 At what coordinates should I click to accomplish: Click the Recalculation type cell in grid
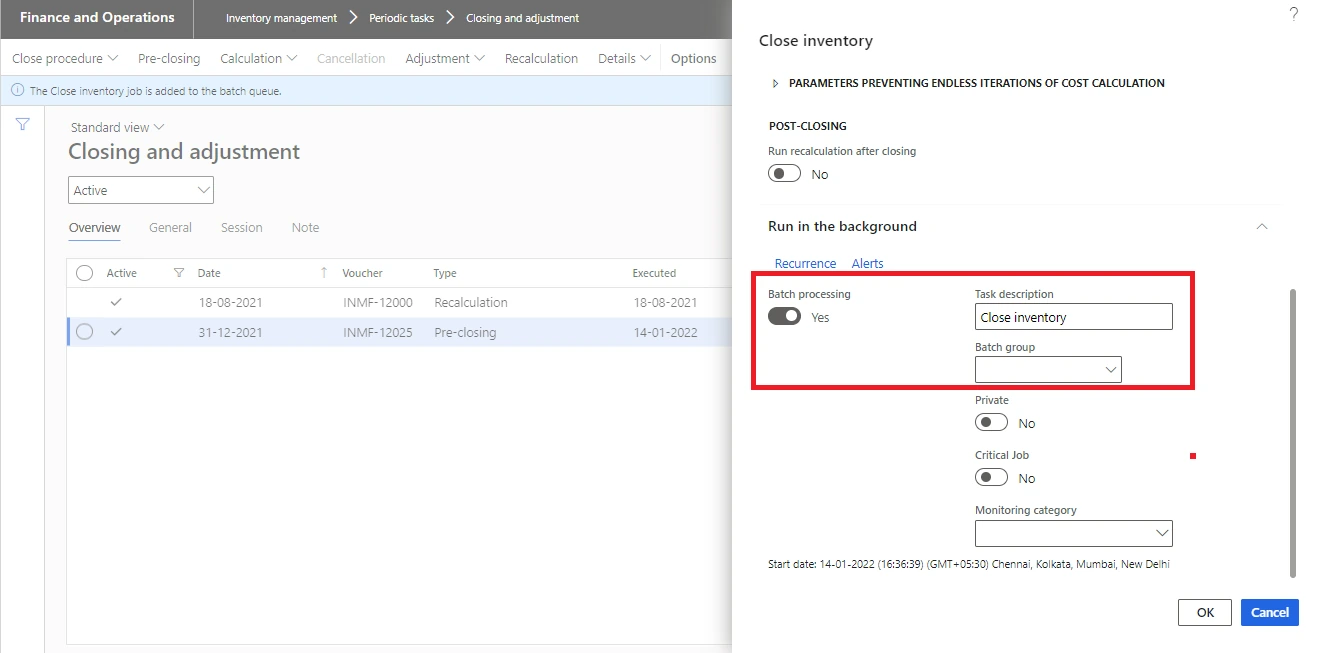[x=471, y=302]
